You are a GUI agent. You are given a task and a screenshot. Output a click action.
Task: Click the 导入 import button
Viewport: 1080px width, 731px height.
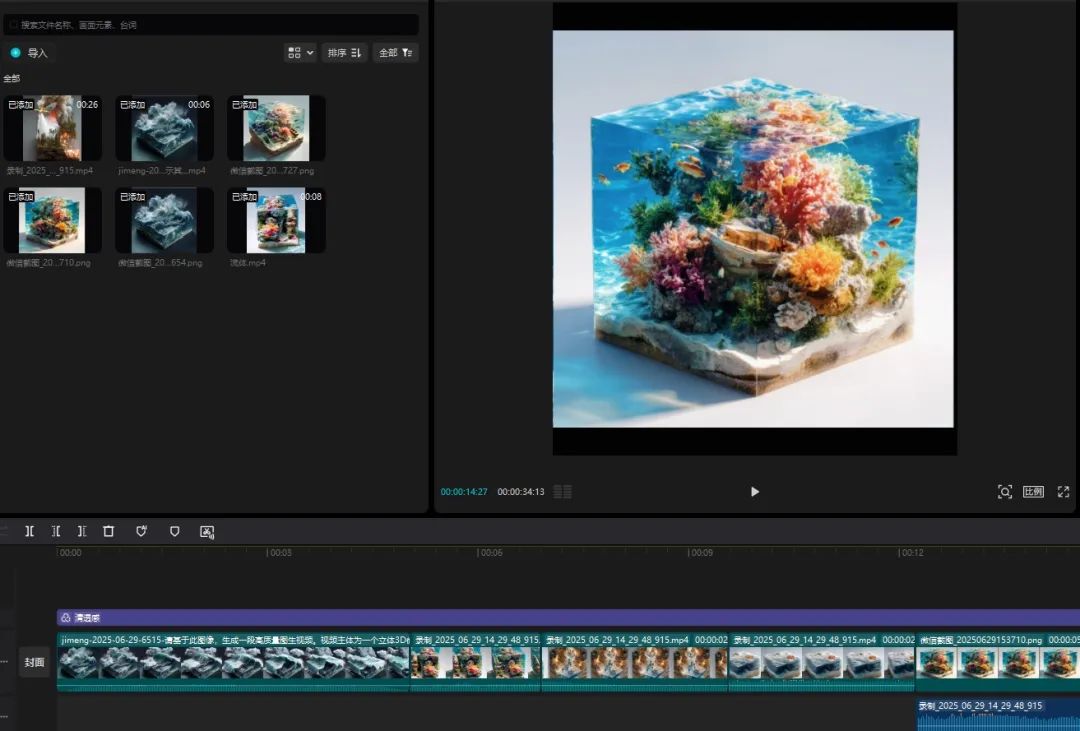pos(30,53)
